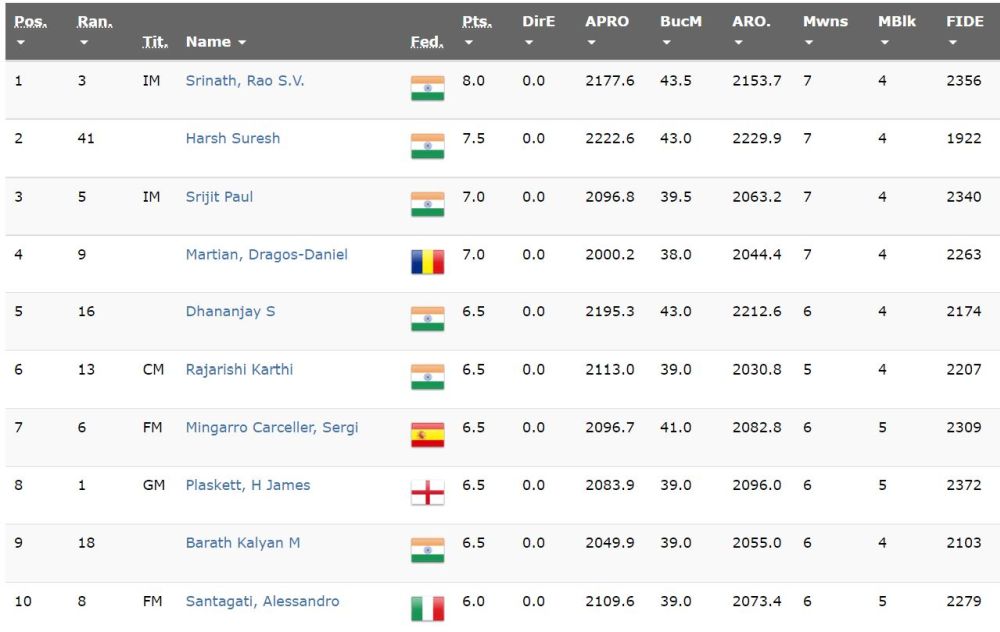Select starting rank 16

point(86,311)
